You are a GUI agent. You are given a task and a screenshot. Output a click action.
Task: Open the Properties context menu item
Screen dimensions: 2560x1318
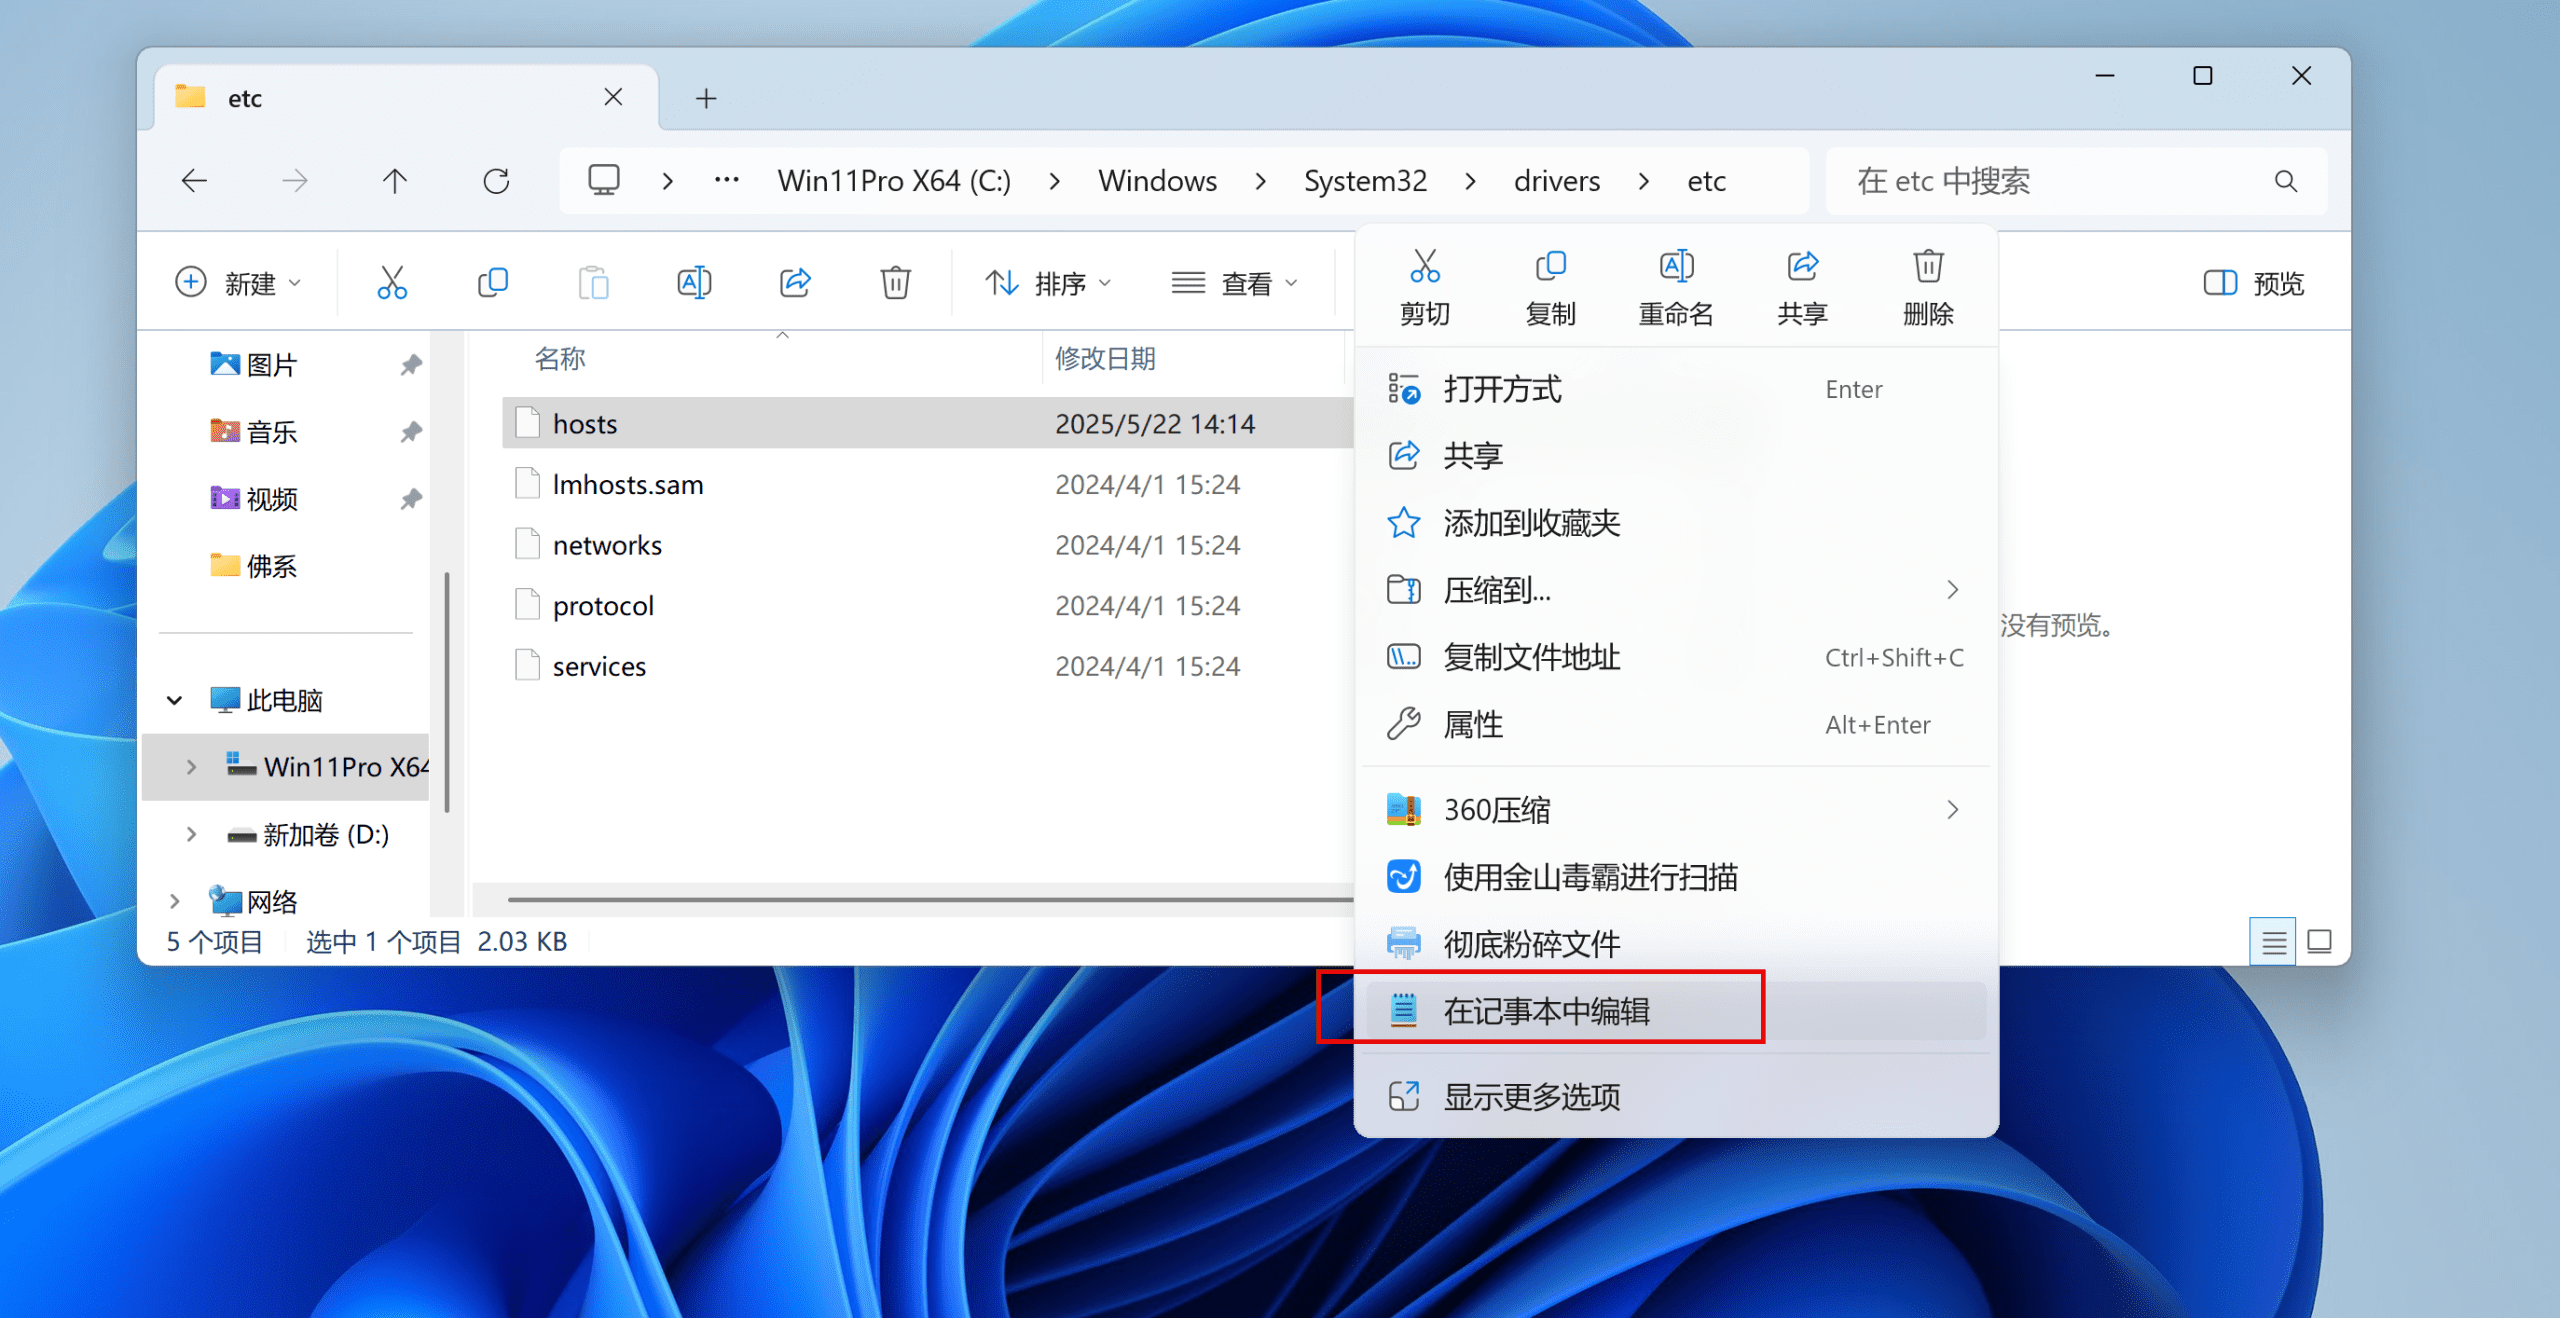[x=1473, y=724]
